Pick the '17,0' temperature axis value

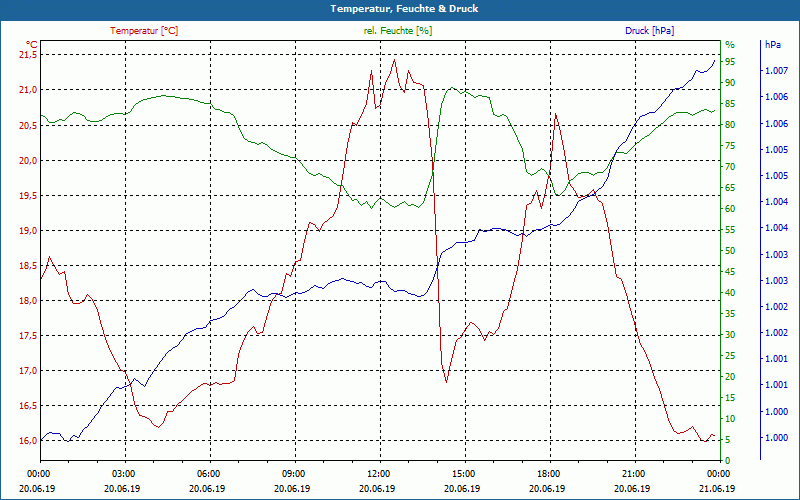(x=28, y=370)
